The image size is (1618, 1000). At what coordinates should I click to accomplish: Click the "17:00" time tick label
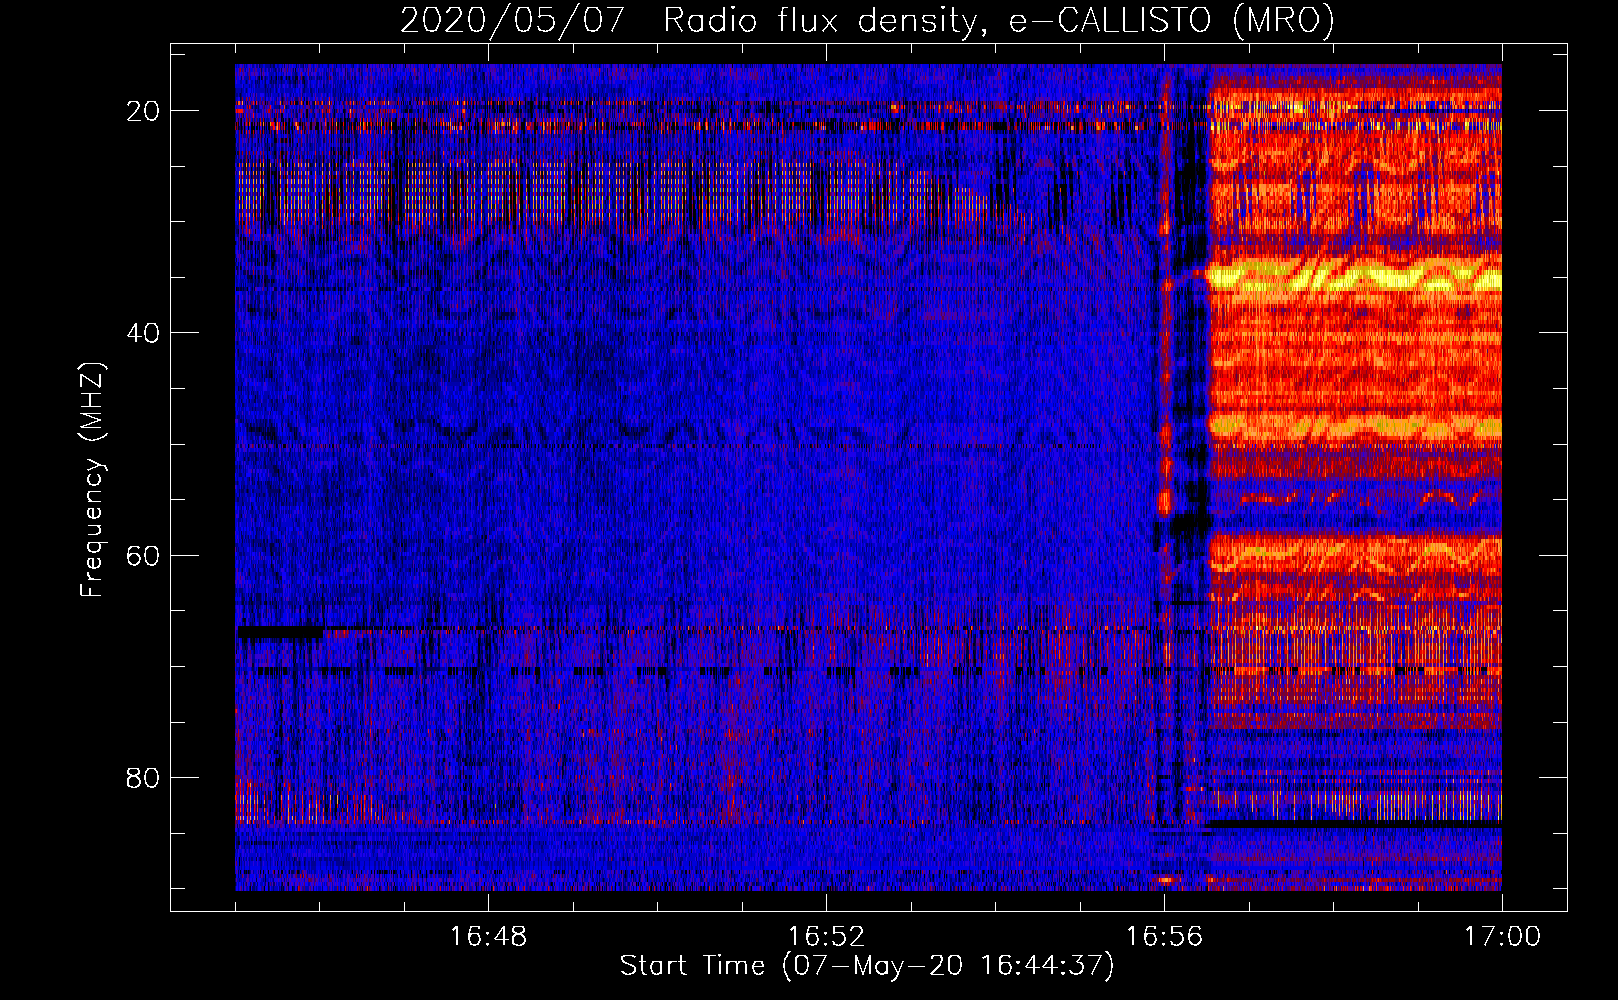point(1502,937)
